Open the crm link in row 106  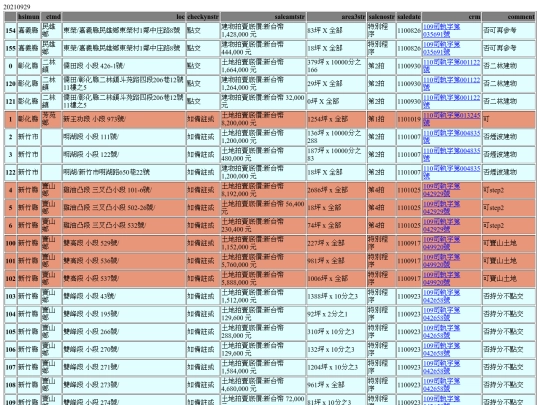pos(441,350)
